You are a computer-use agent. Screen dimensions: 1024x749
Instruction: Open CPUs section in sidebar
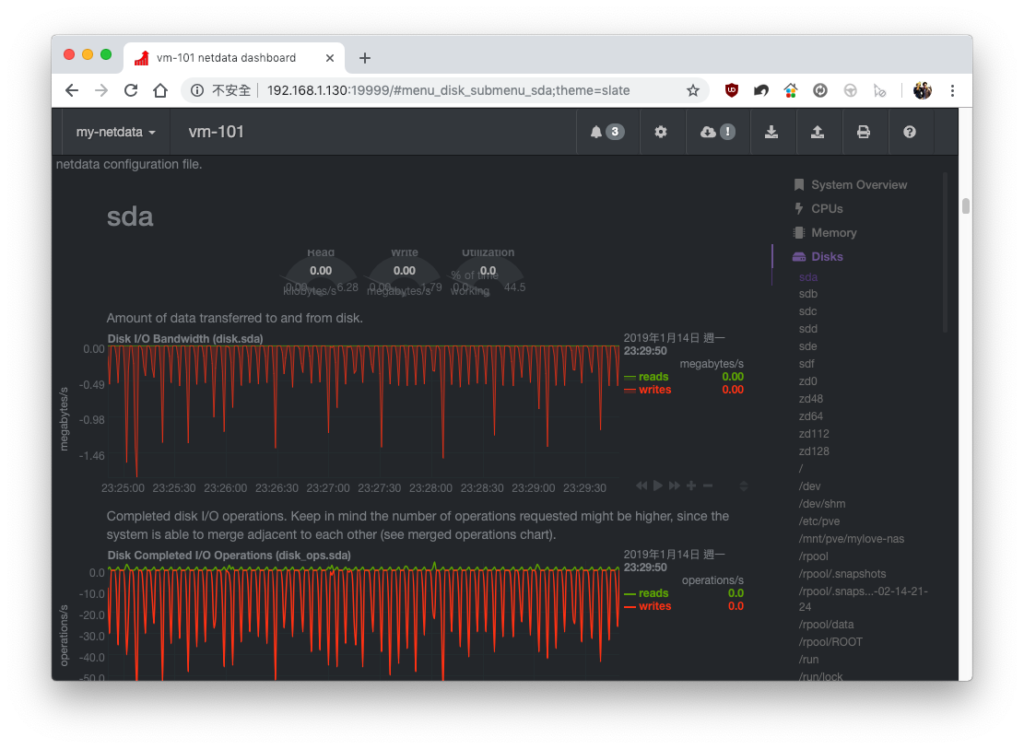pyautogui.click(x=826, y=208)
